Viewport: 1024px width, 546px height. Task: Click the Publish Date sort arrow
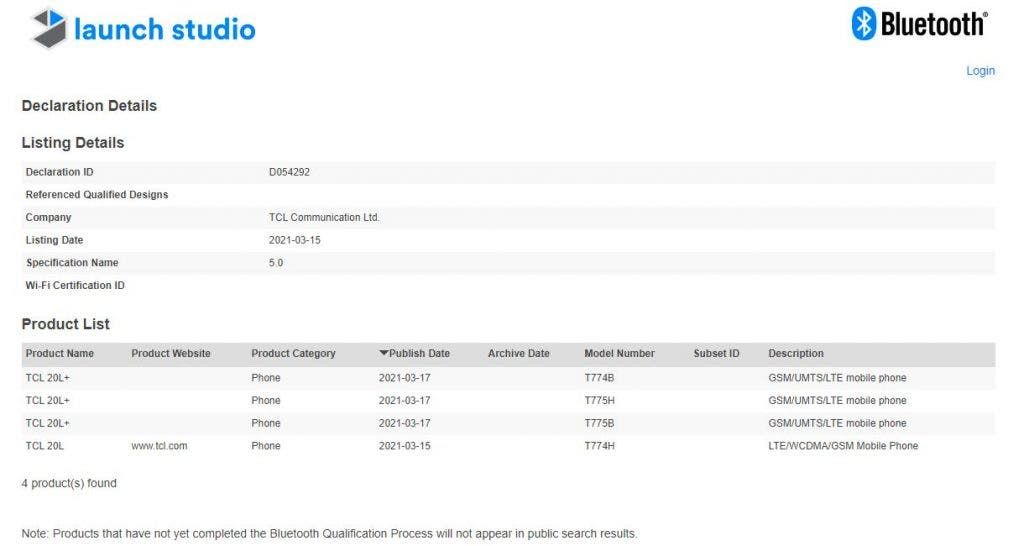383,353
